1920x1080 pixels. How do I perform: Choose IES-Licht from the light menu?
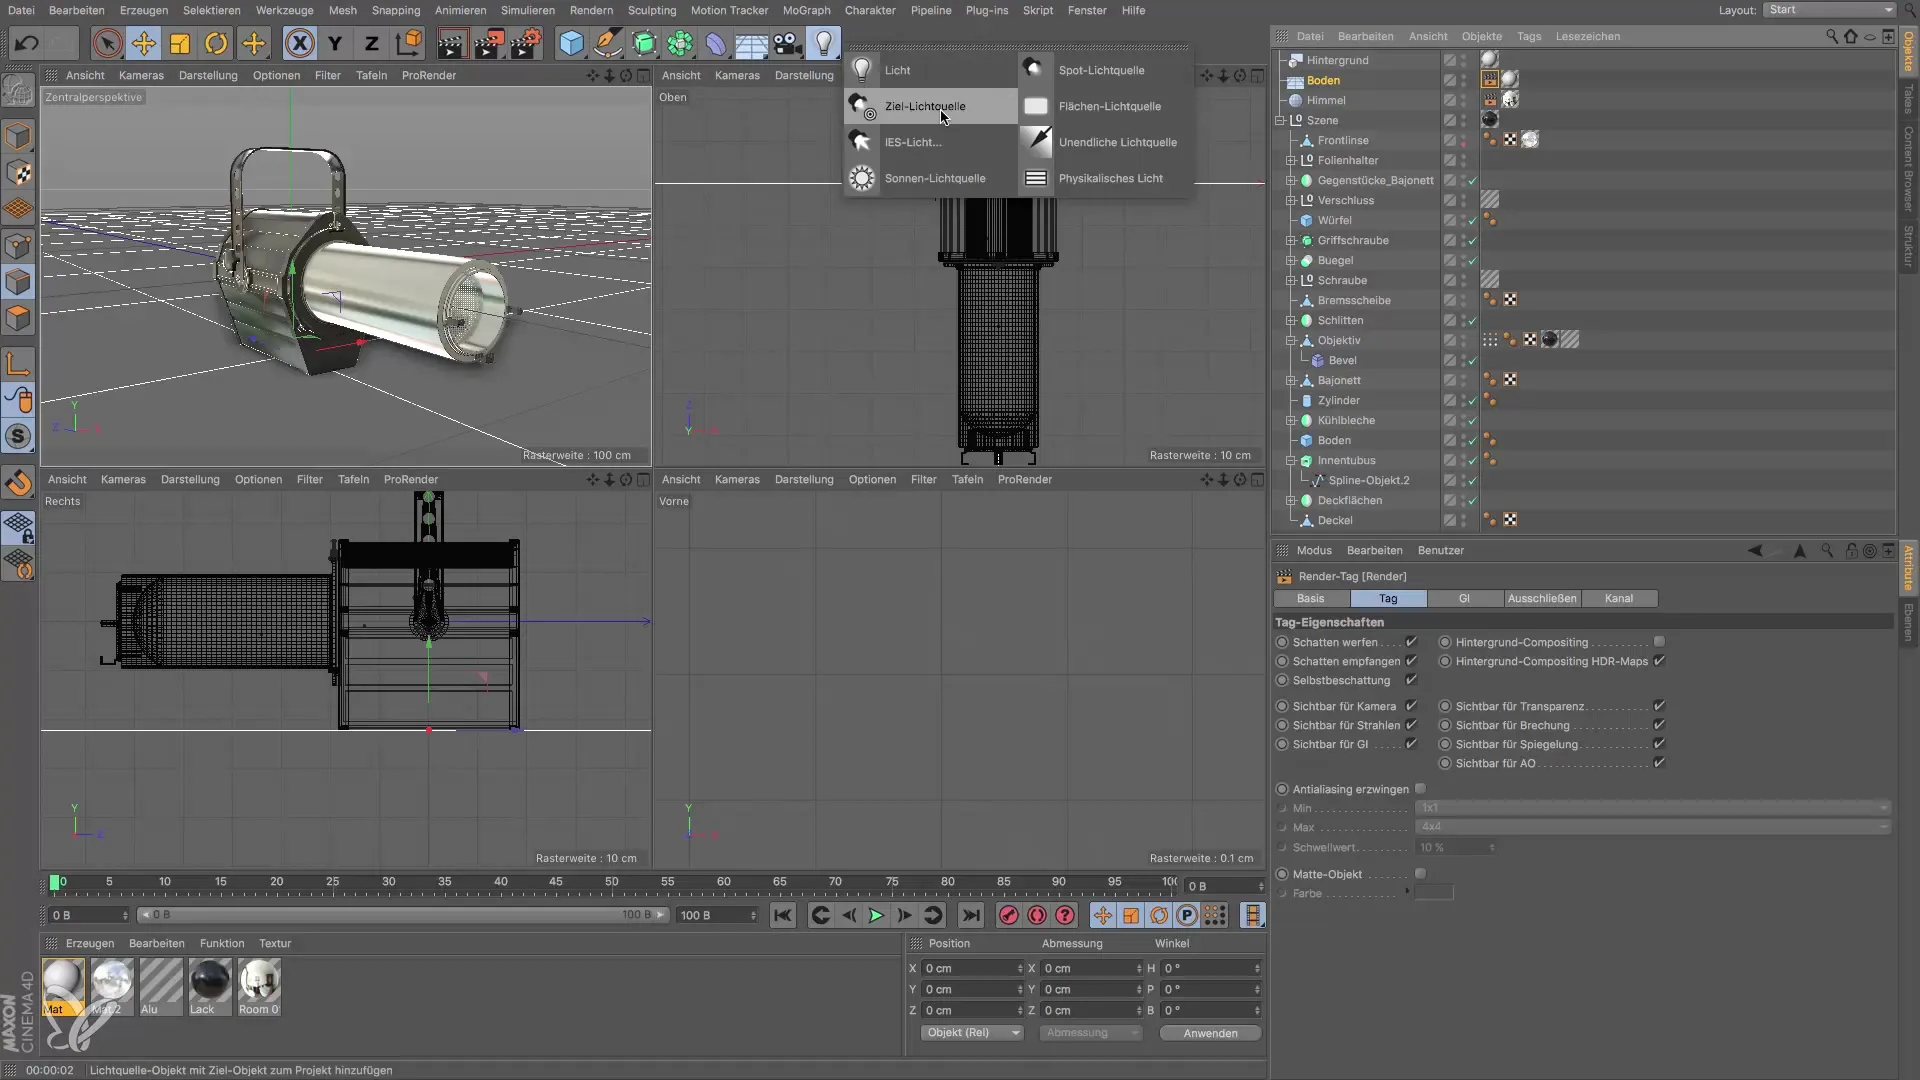[x=931, y=142]
